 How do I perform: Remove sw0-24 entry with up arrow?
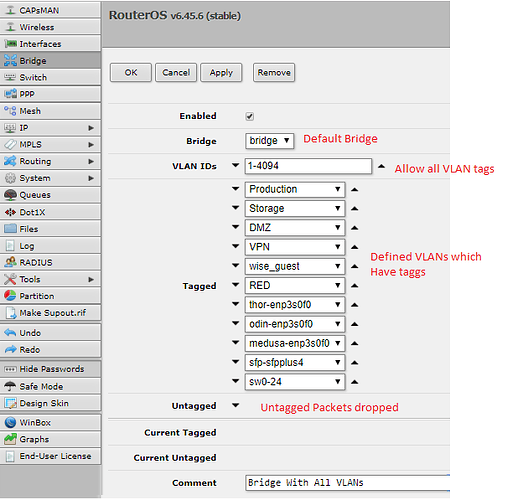coord(355,382)
